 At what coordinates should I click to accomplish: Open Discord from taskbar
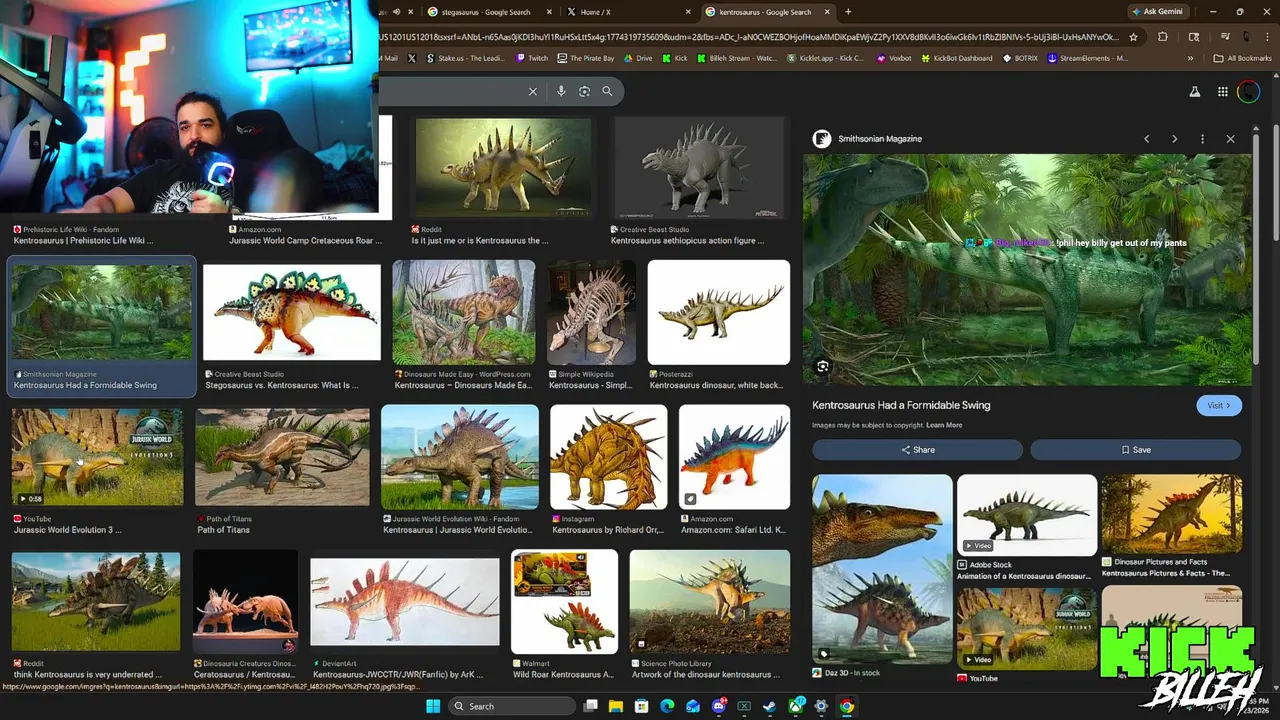pyautogui.click(x=718, y=706)
